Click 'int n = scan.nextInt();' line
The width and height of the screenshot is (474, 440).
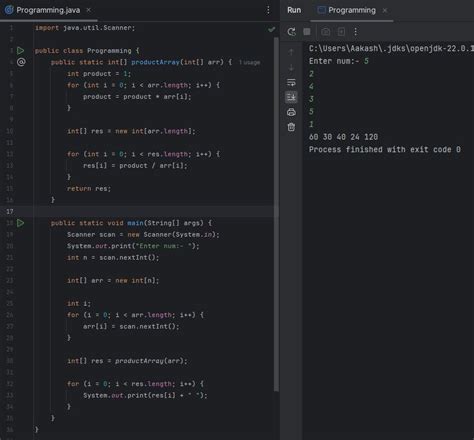tap(113, 257)
